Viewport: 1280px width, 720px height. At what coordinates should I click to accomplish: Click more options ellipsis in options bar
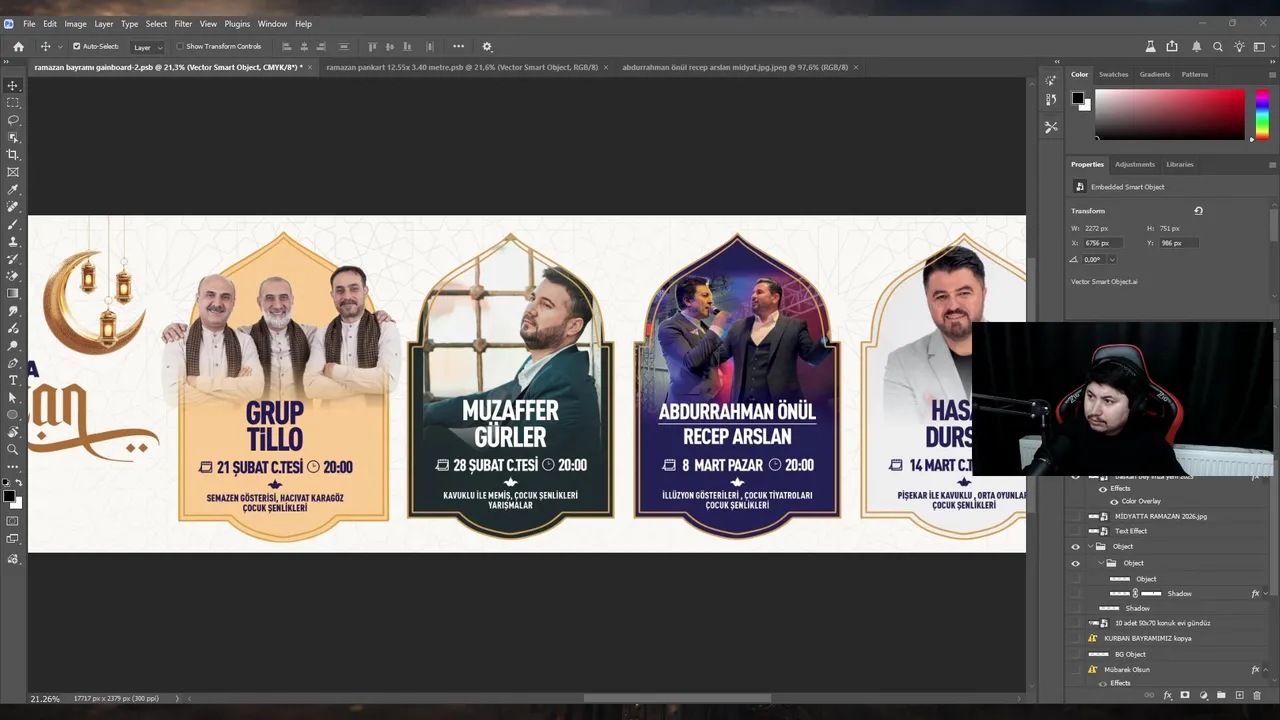(x=458, y=46)
